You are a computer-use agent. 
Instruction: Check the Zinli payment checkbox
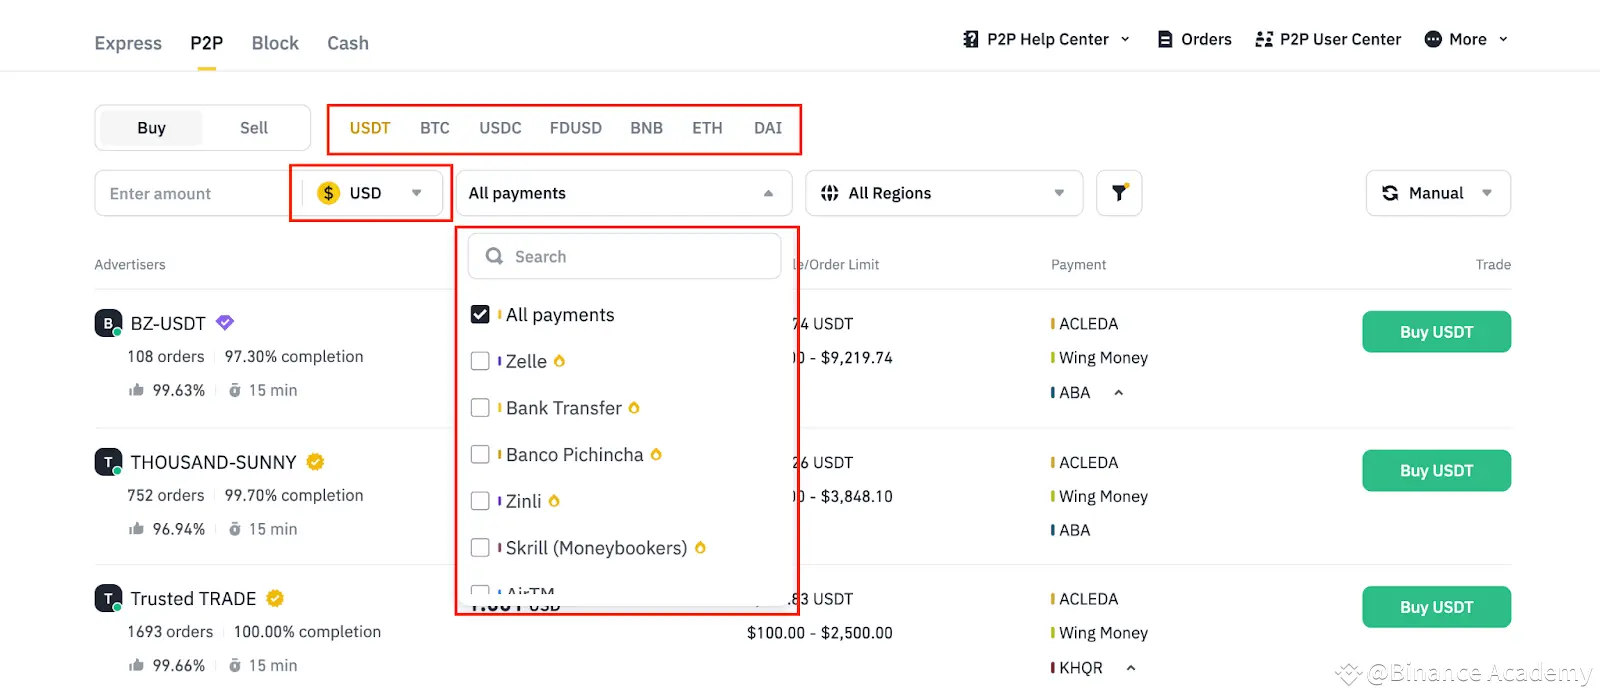[x=480, y=501]
